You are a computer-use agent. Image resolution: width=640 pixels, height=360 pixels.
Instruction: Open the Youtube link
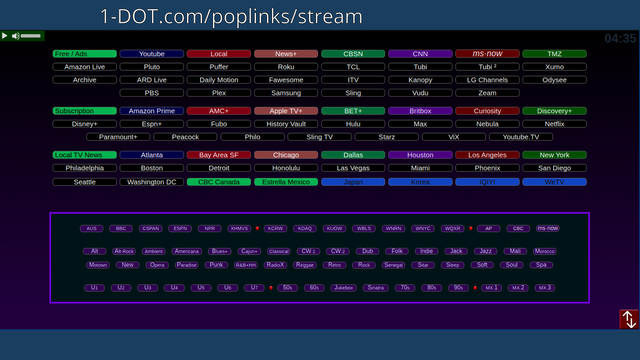151,54
